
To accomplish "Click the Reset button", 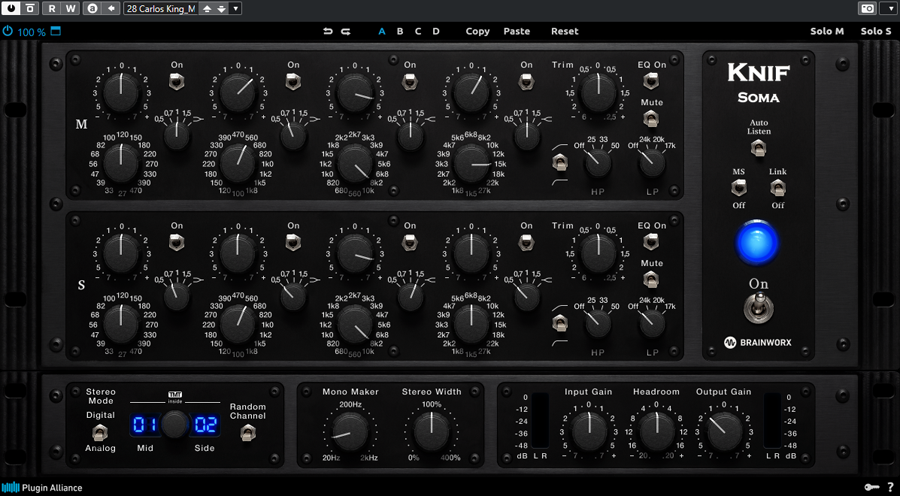I will [x=565, y=32].
